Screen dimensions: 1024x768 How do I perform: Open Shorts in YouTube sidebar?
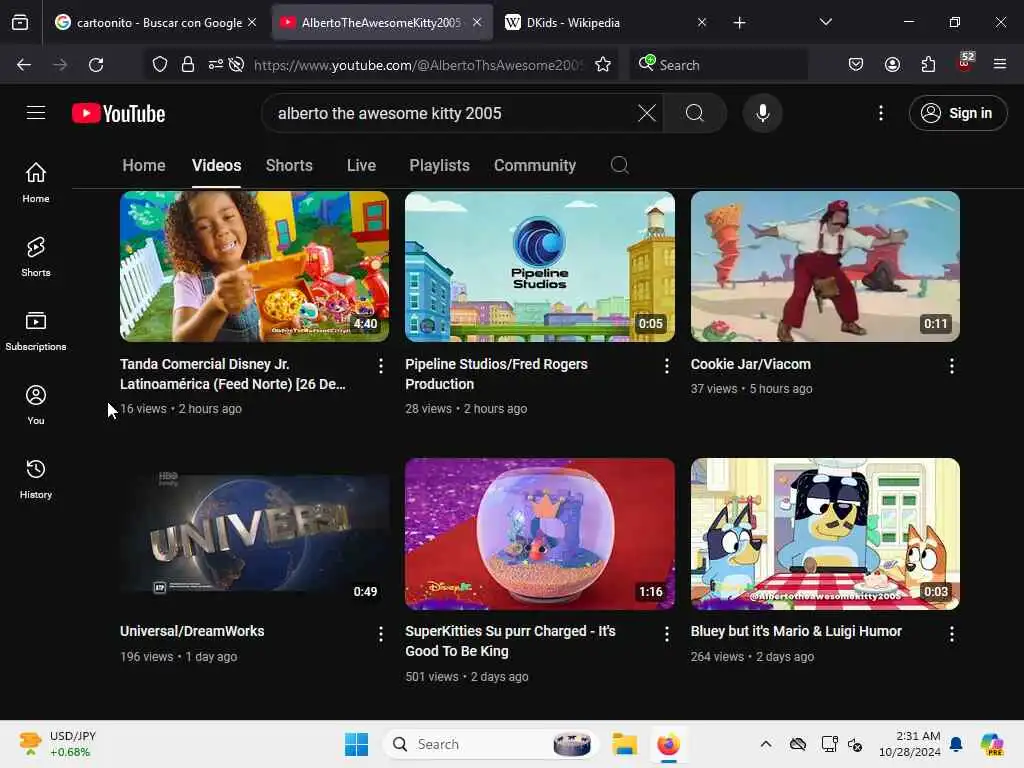tap(36, 257)
